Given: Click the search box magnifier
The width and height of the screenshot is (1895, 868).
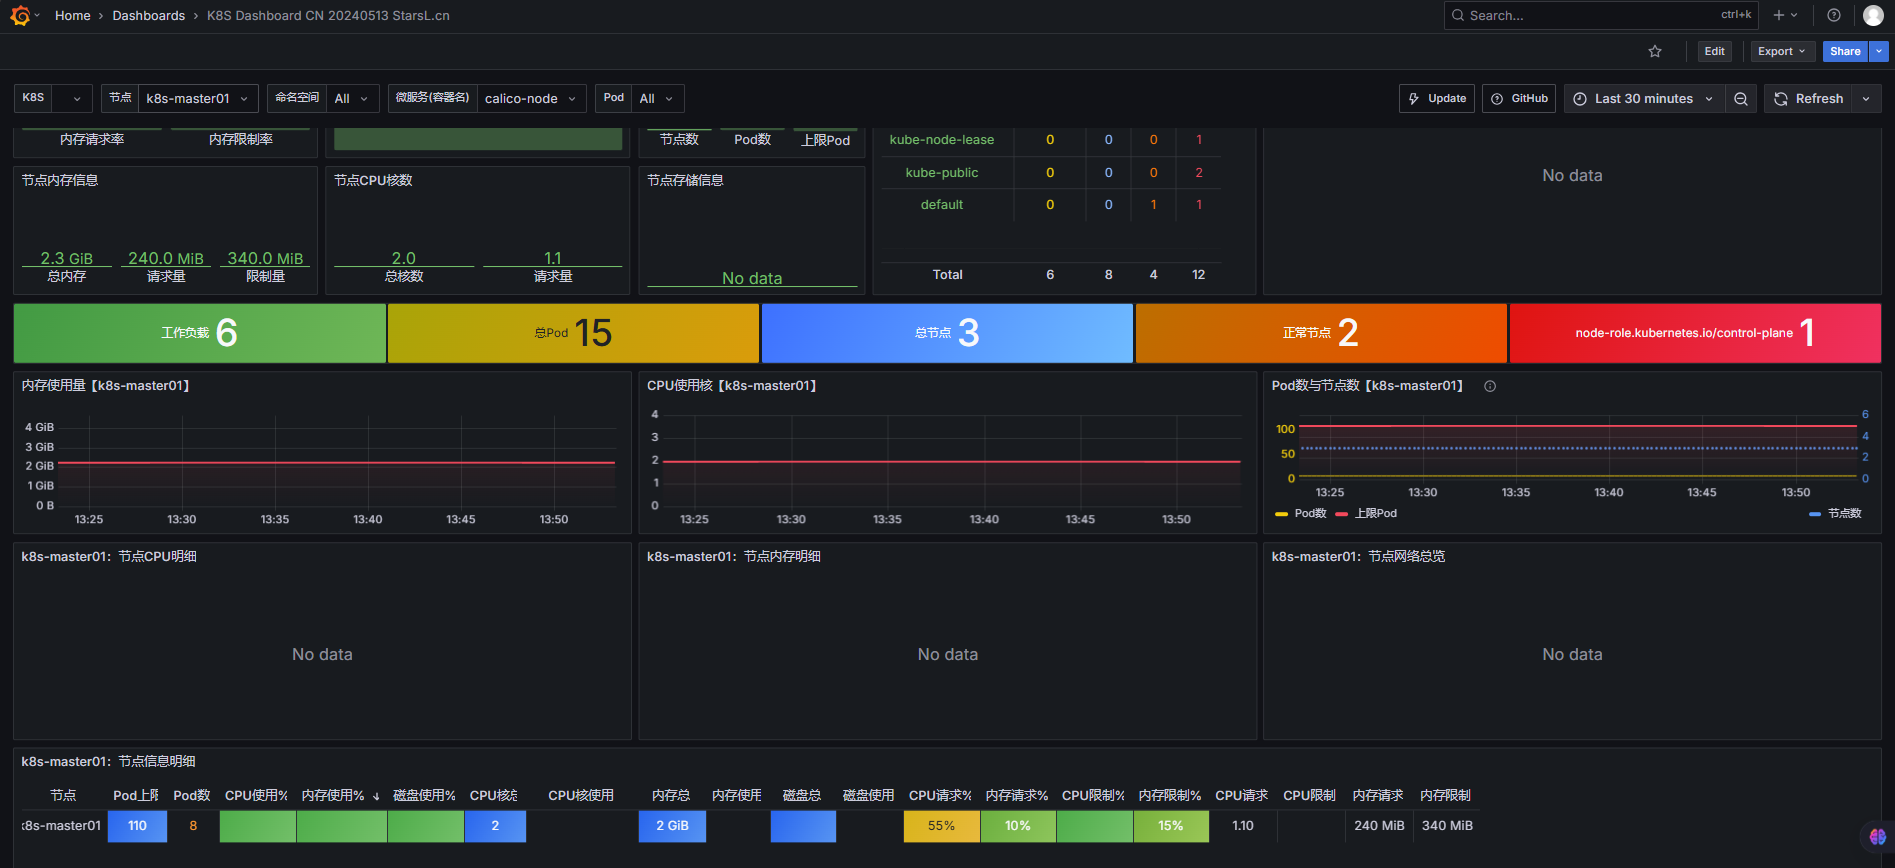Looking at the screenshot, I should [1458, 15].
